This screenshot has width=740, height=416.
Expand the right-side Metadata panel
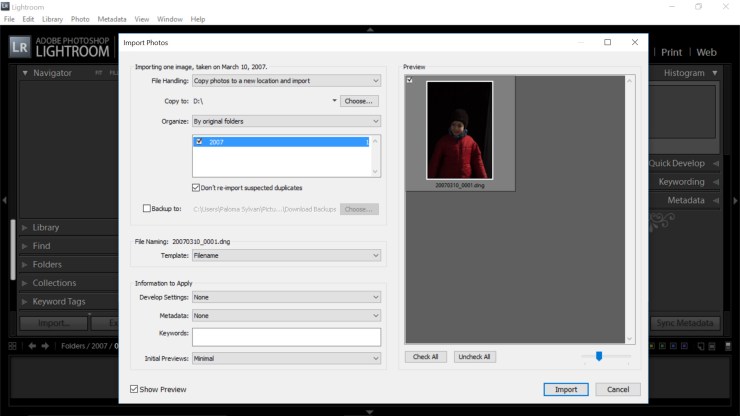716,200
